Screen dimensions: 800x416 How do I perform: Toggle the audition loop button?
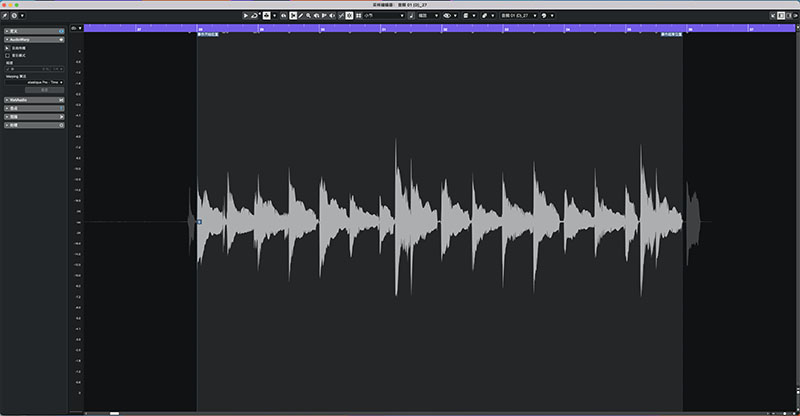(254, 16)
